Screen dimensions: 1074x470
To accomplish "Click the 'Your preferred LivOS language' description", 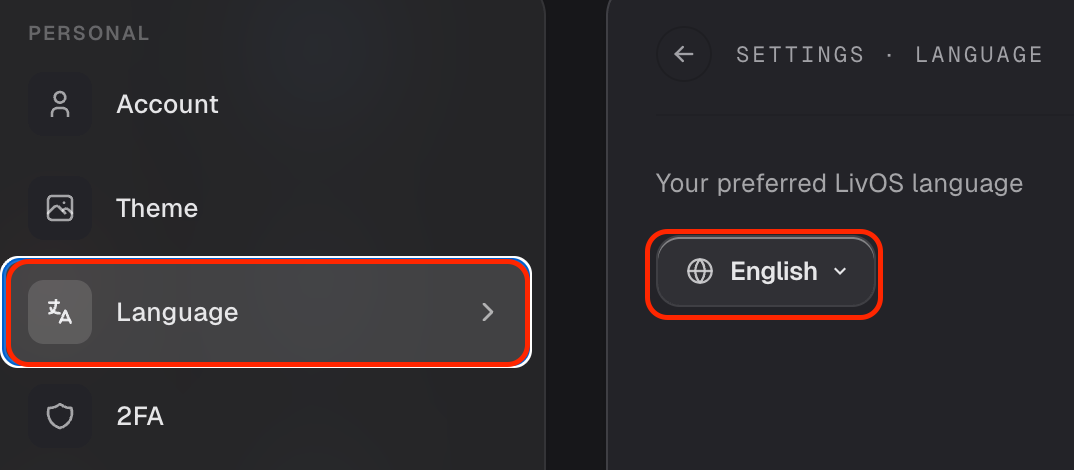I will (x=839, y=184).
